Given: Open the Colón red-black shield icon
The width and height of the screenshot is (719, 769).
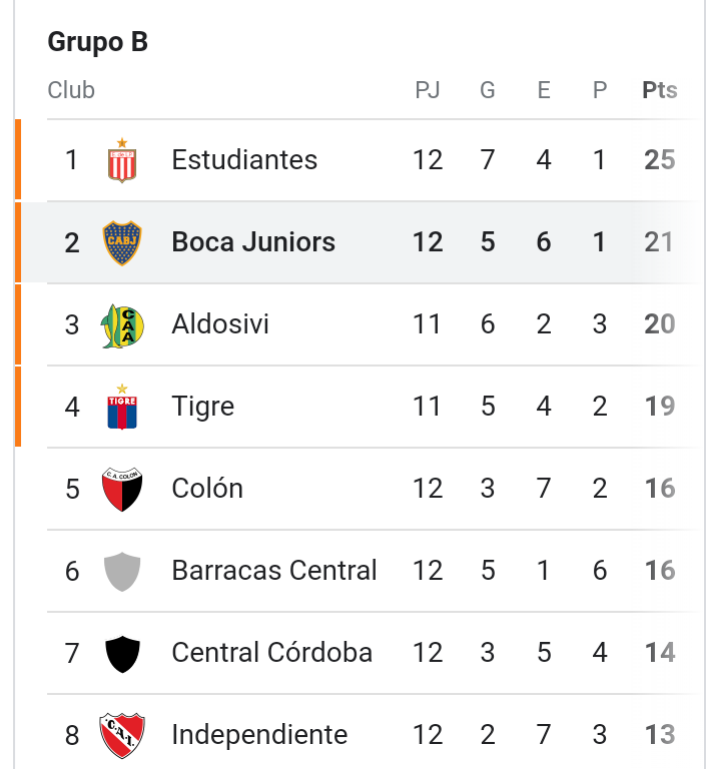Looking at the screenshot, I should pos(122,489).
